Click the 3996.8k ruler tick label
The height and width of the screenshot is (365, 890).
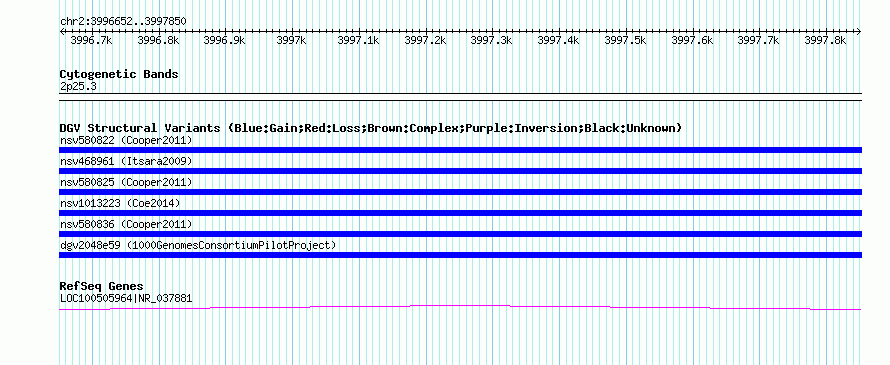[x=158, y=40]
